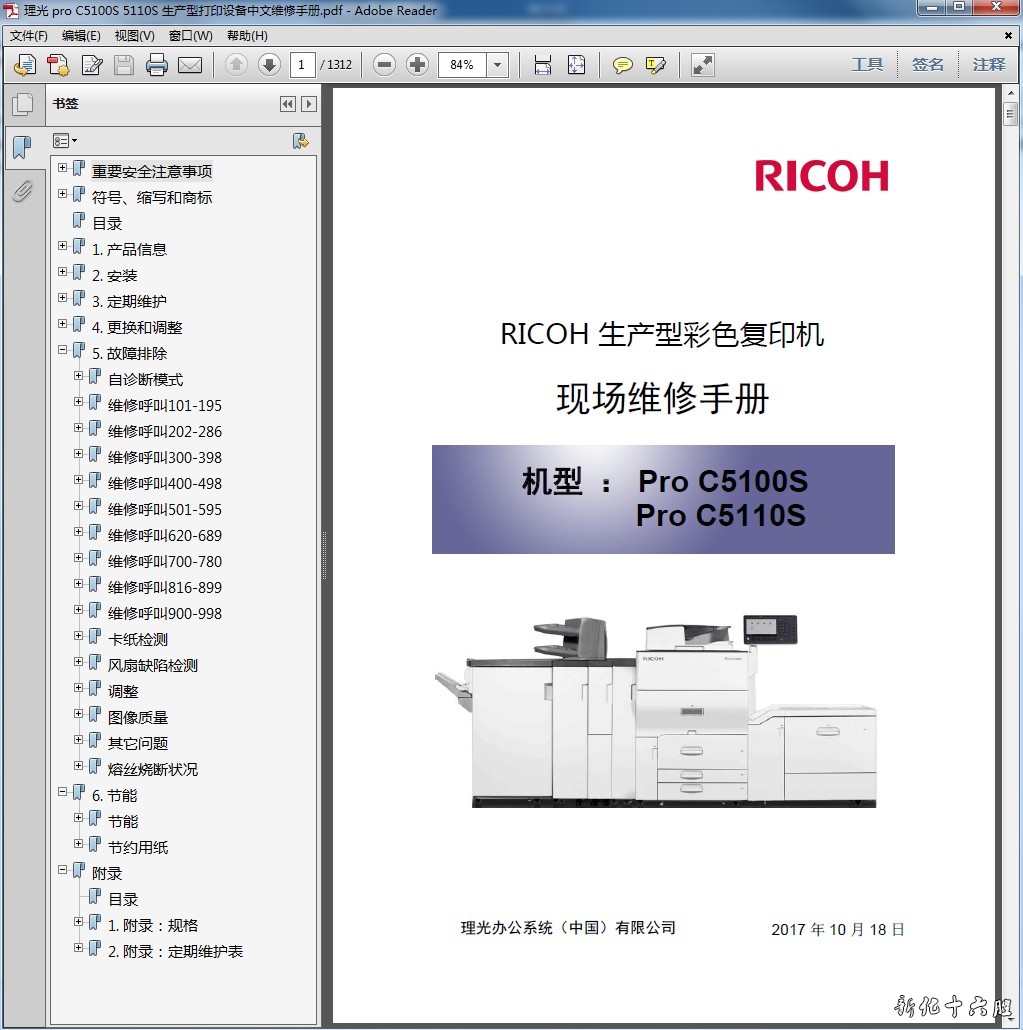
Task: Open the 视图(V) menu
Action: [134, 36]
